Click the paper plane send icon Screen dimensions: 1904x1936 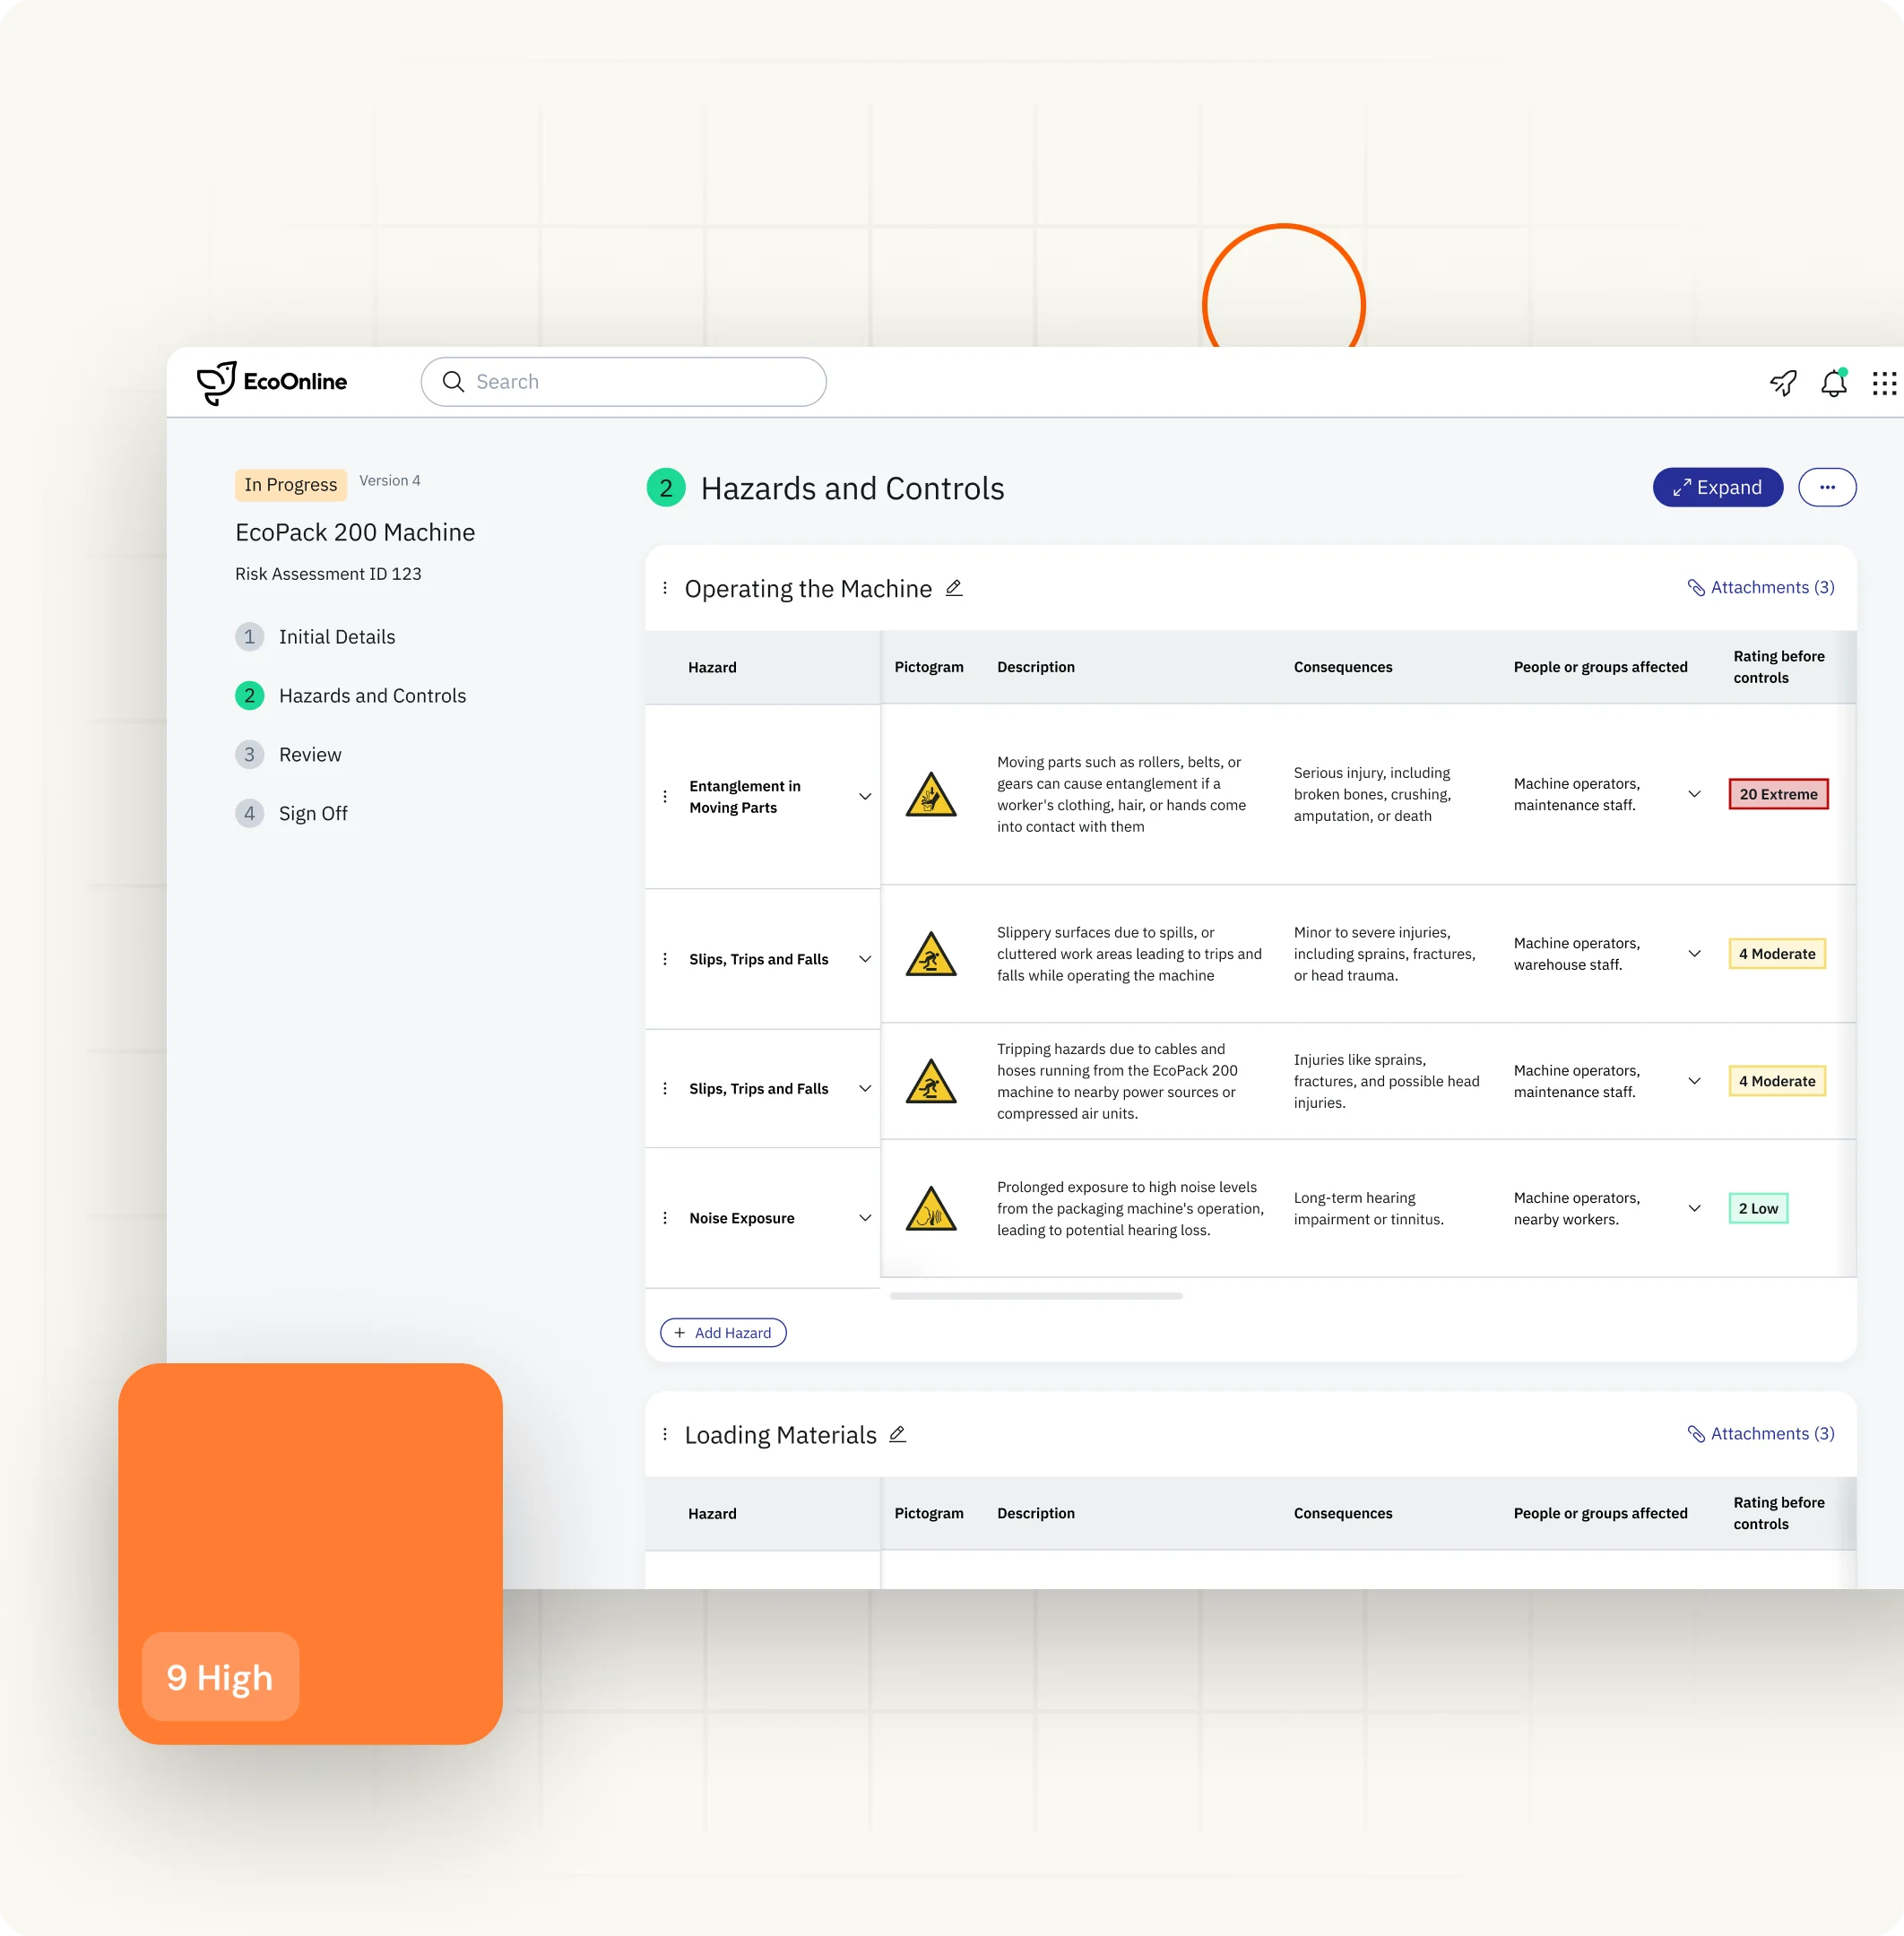[x=1782, y=383]
